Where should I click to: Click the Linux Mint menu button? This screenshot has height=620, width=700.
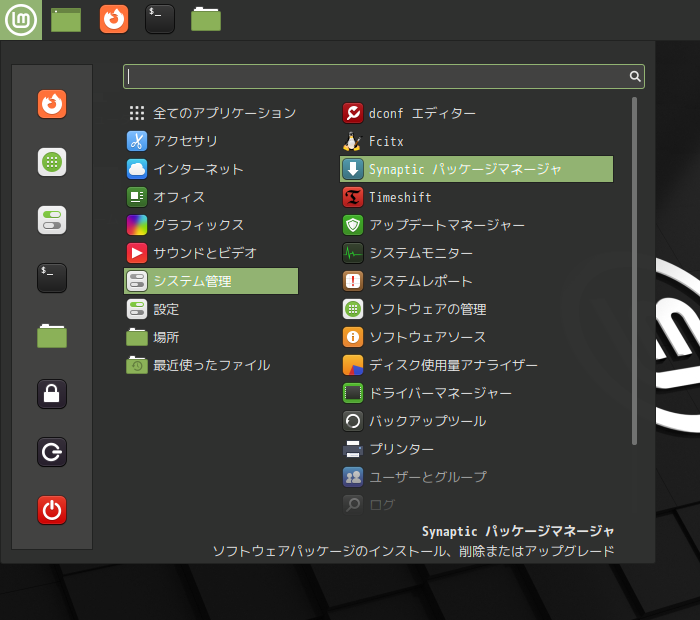tap(21, 20)
